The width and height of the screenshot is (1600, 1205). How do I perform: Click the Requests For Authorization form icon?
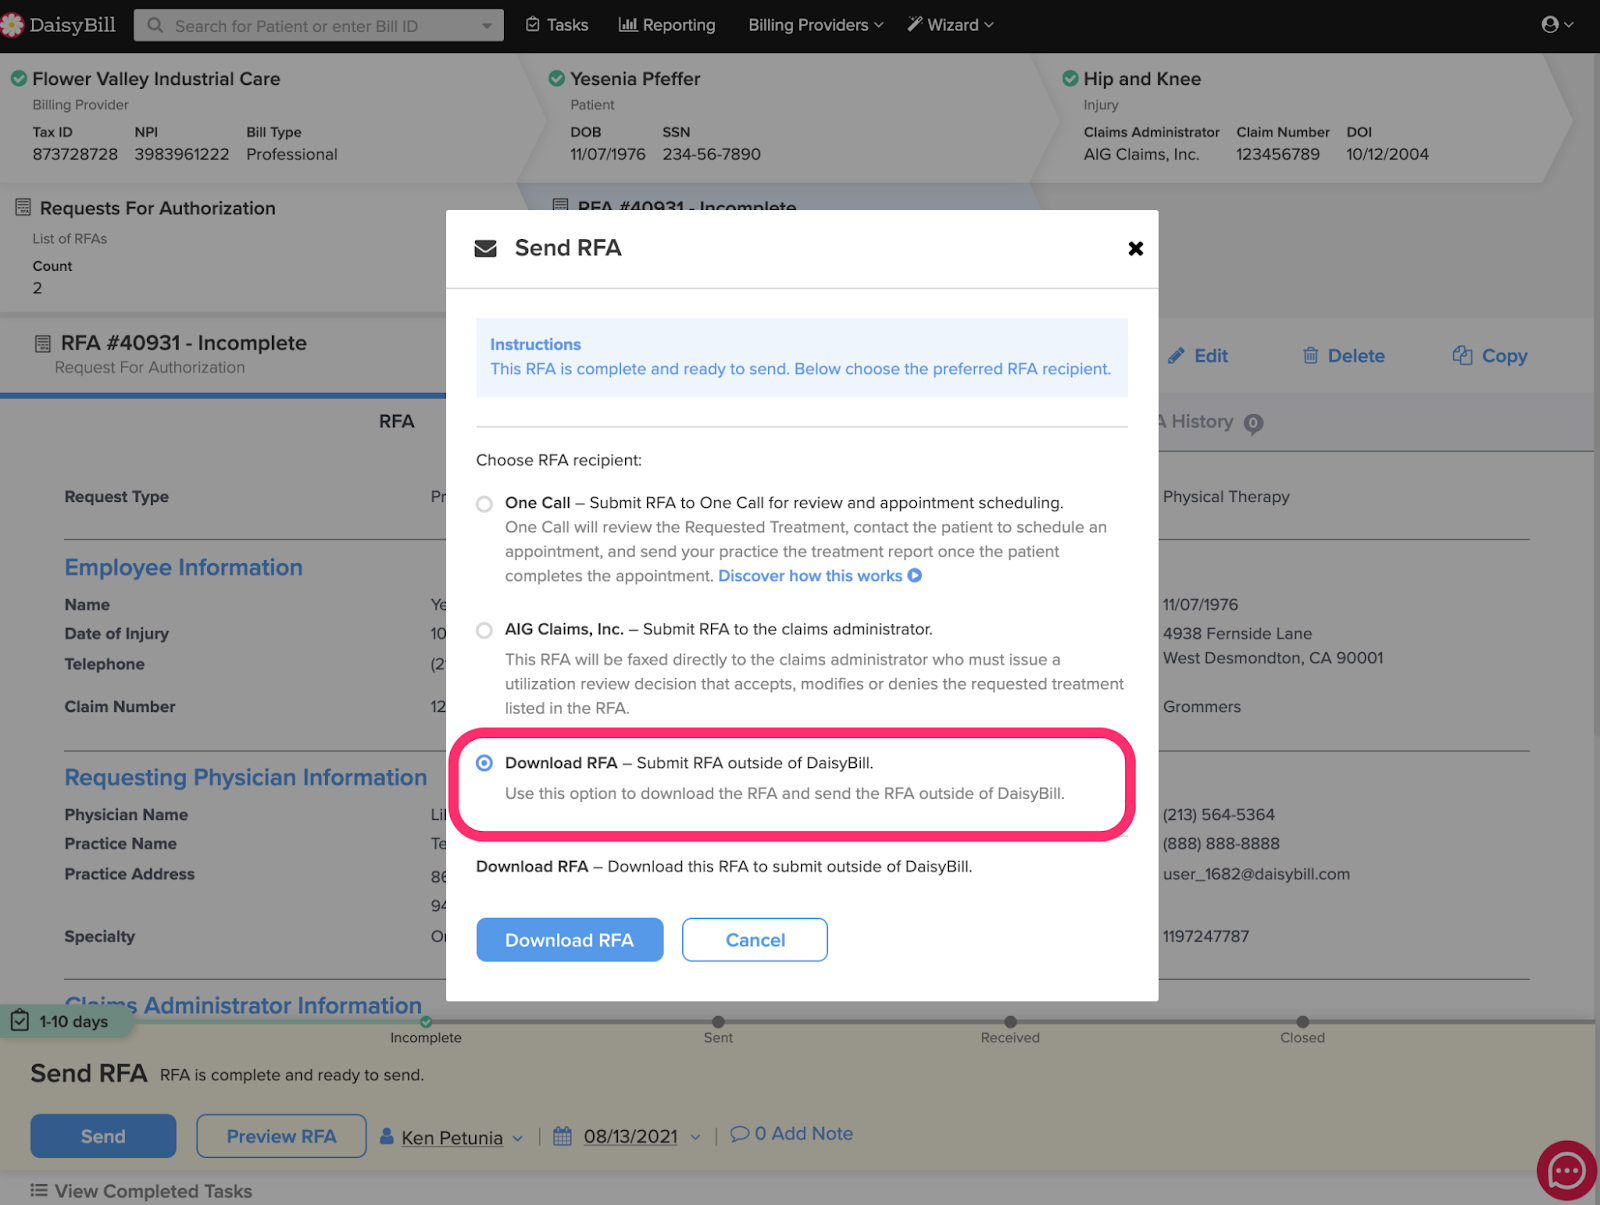pos(23,207)
